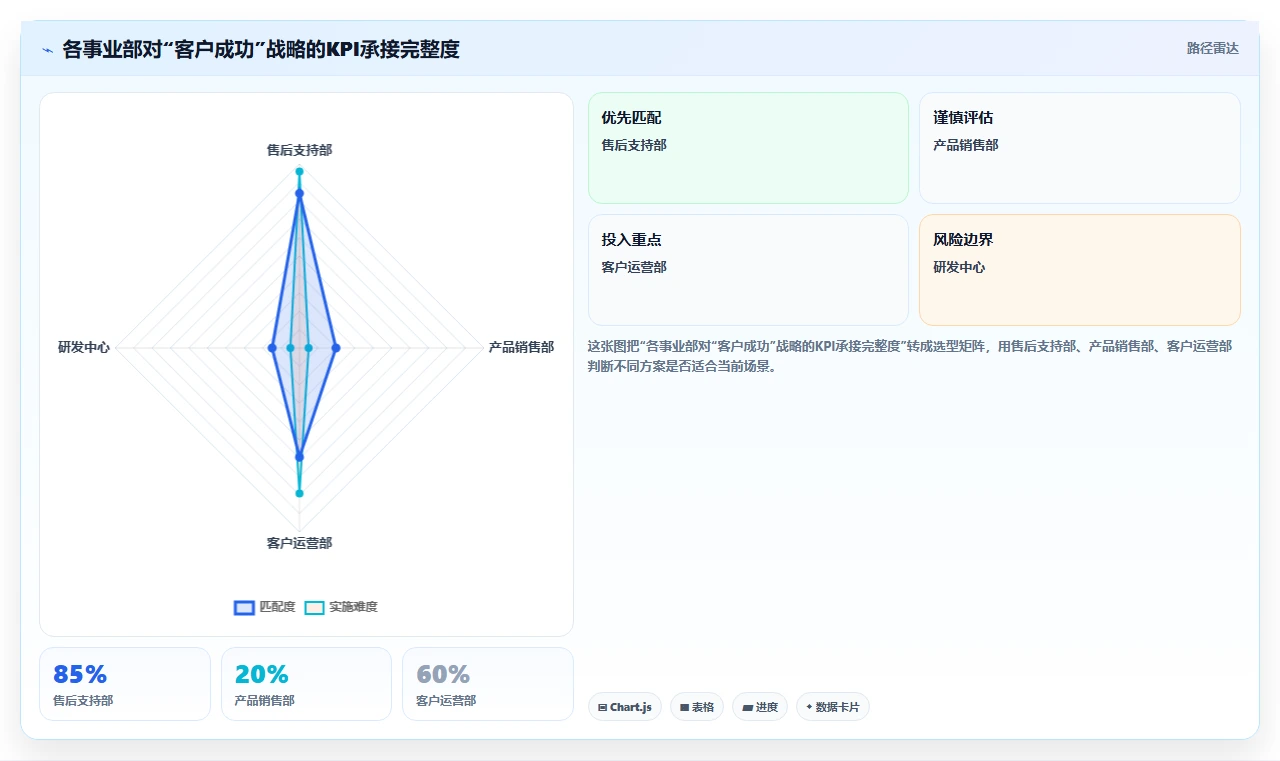
Task: Toggle the 匹配度 legend series
Action: 265,607
